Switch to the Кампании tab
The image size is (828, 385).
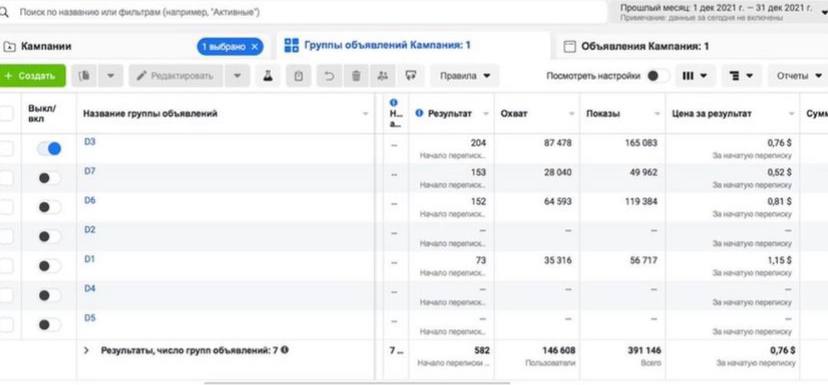46,46
